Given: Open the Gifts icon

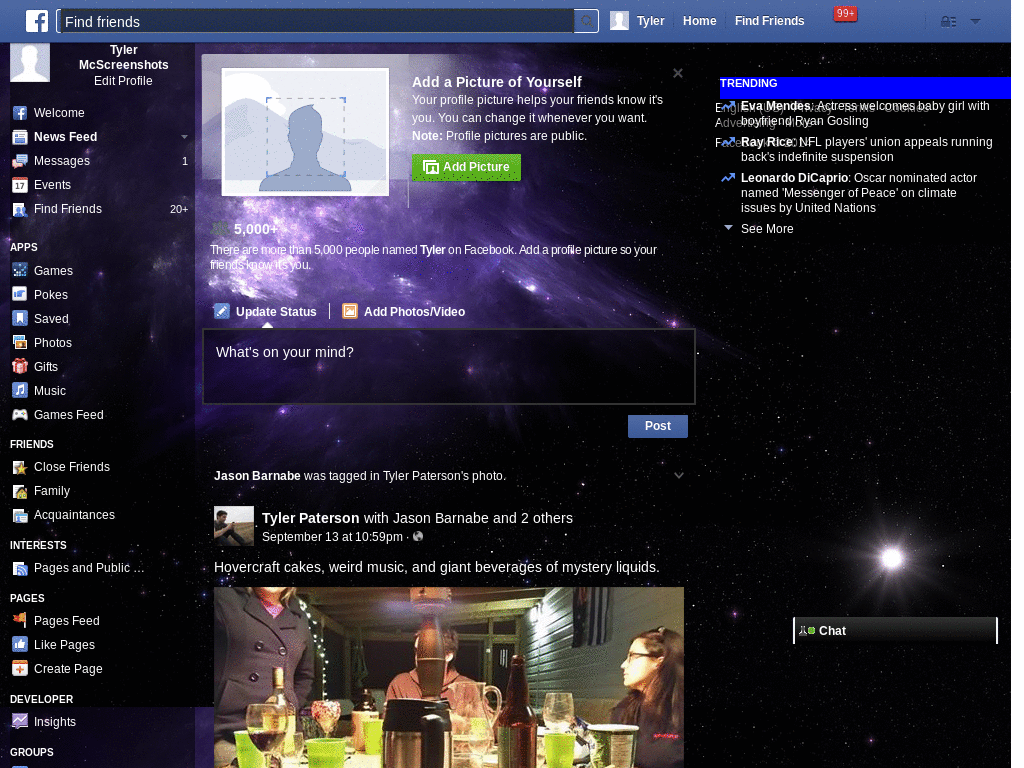Looking at the screenshot, I should click(x=20, y=366).
